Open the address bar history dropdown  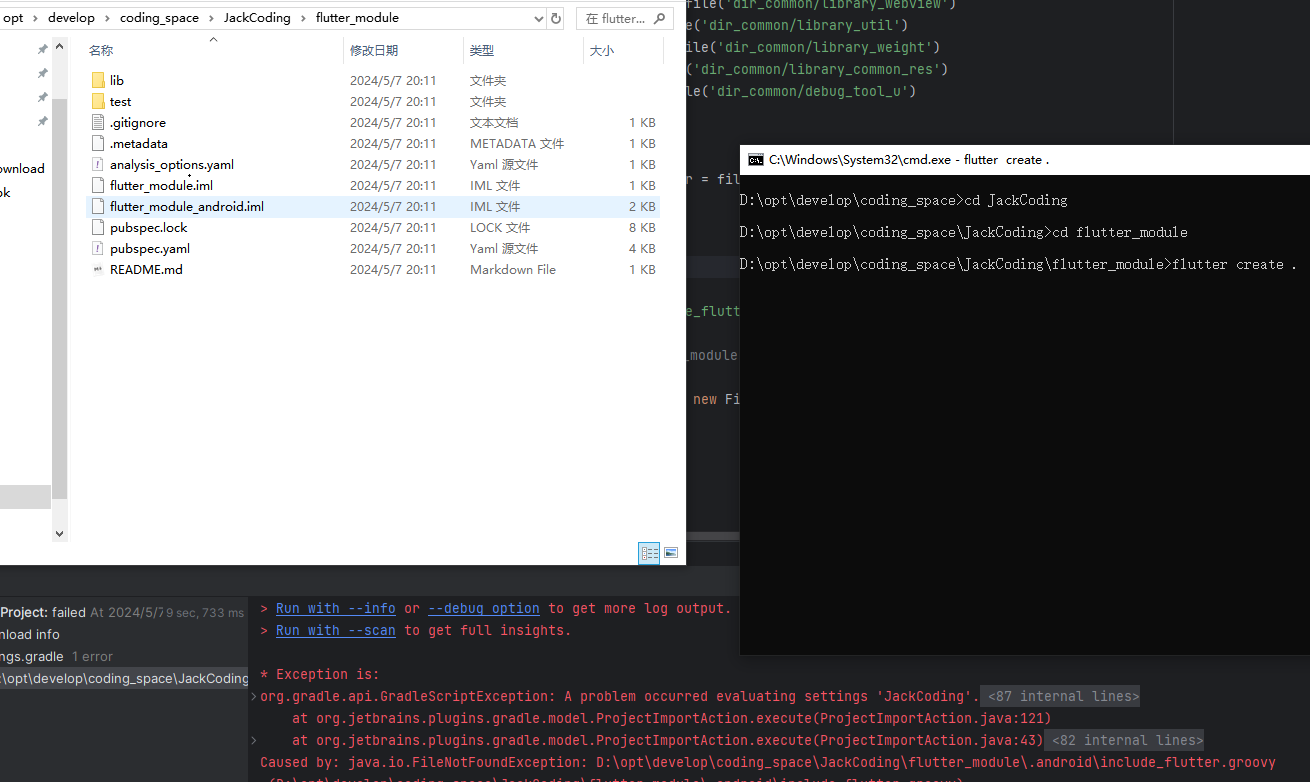pyautogui.click(x=538, y=18)
